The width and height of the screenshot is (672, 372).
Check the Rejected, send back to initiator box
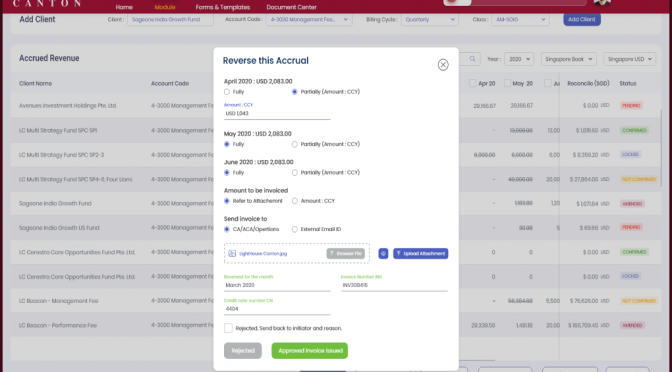[x=228, y=328]
